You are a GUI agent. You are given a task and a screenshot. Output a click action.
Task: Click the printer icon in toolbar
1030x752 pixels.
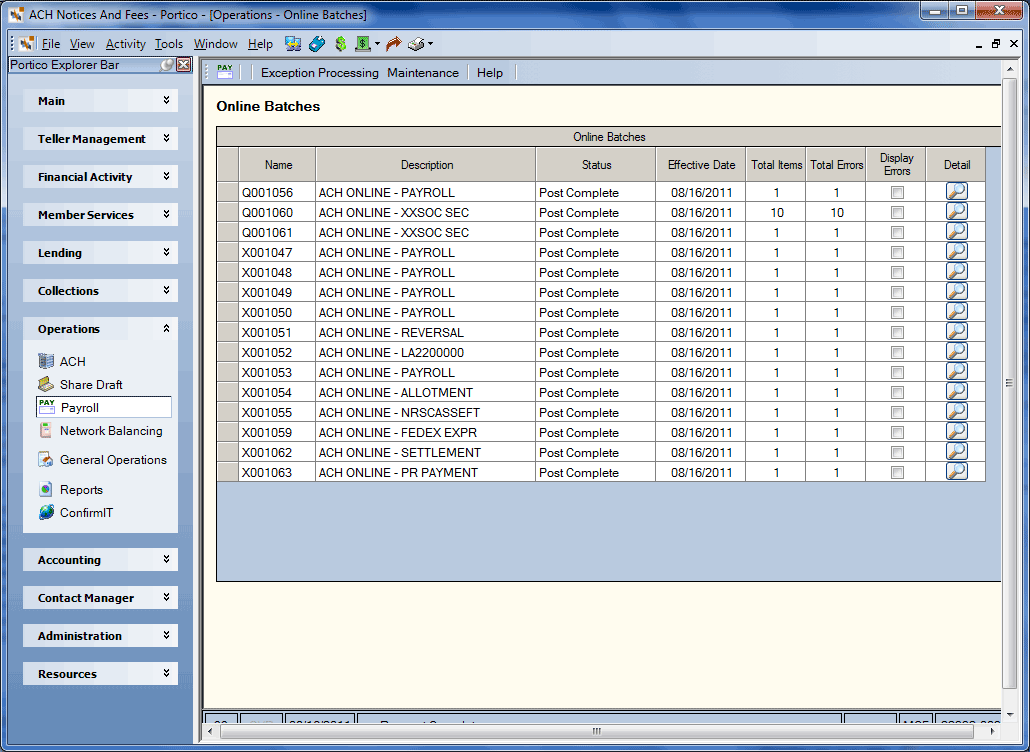coord(416,44)
